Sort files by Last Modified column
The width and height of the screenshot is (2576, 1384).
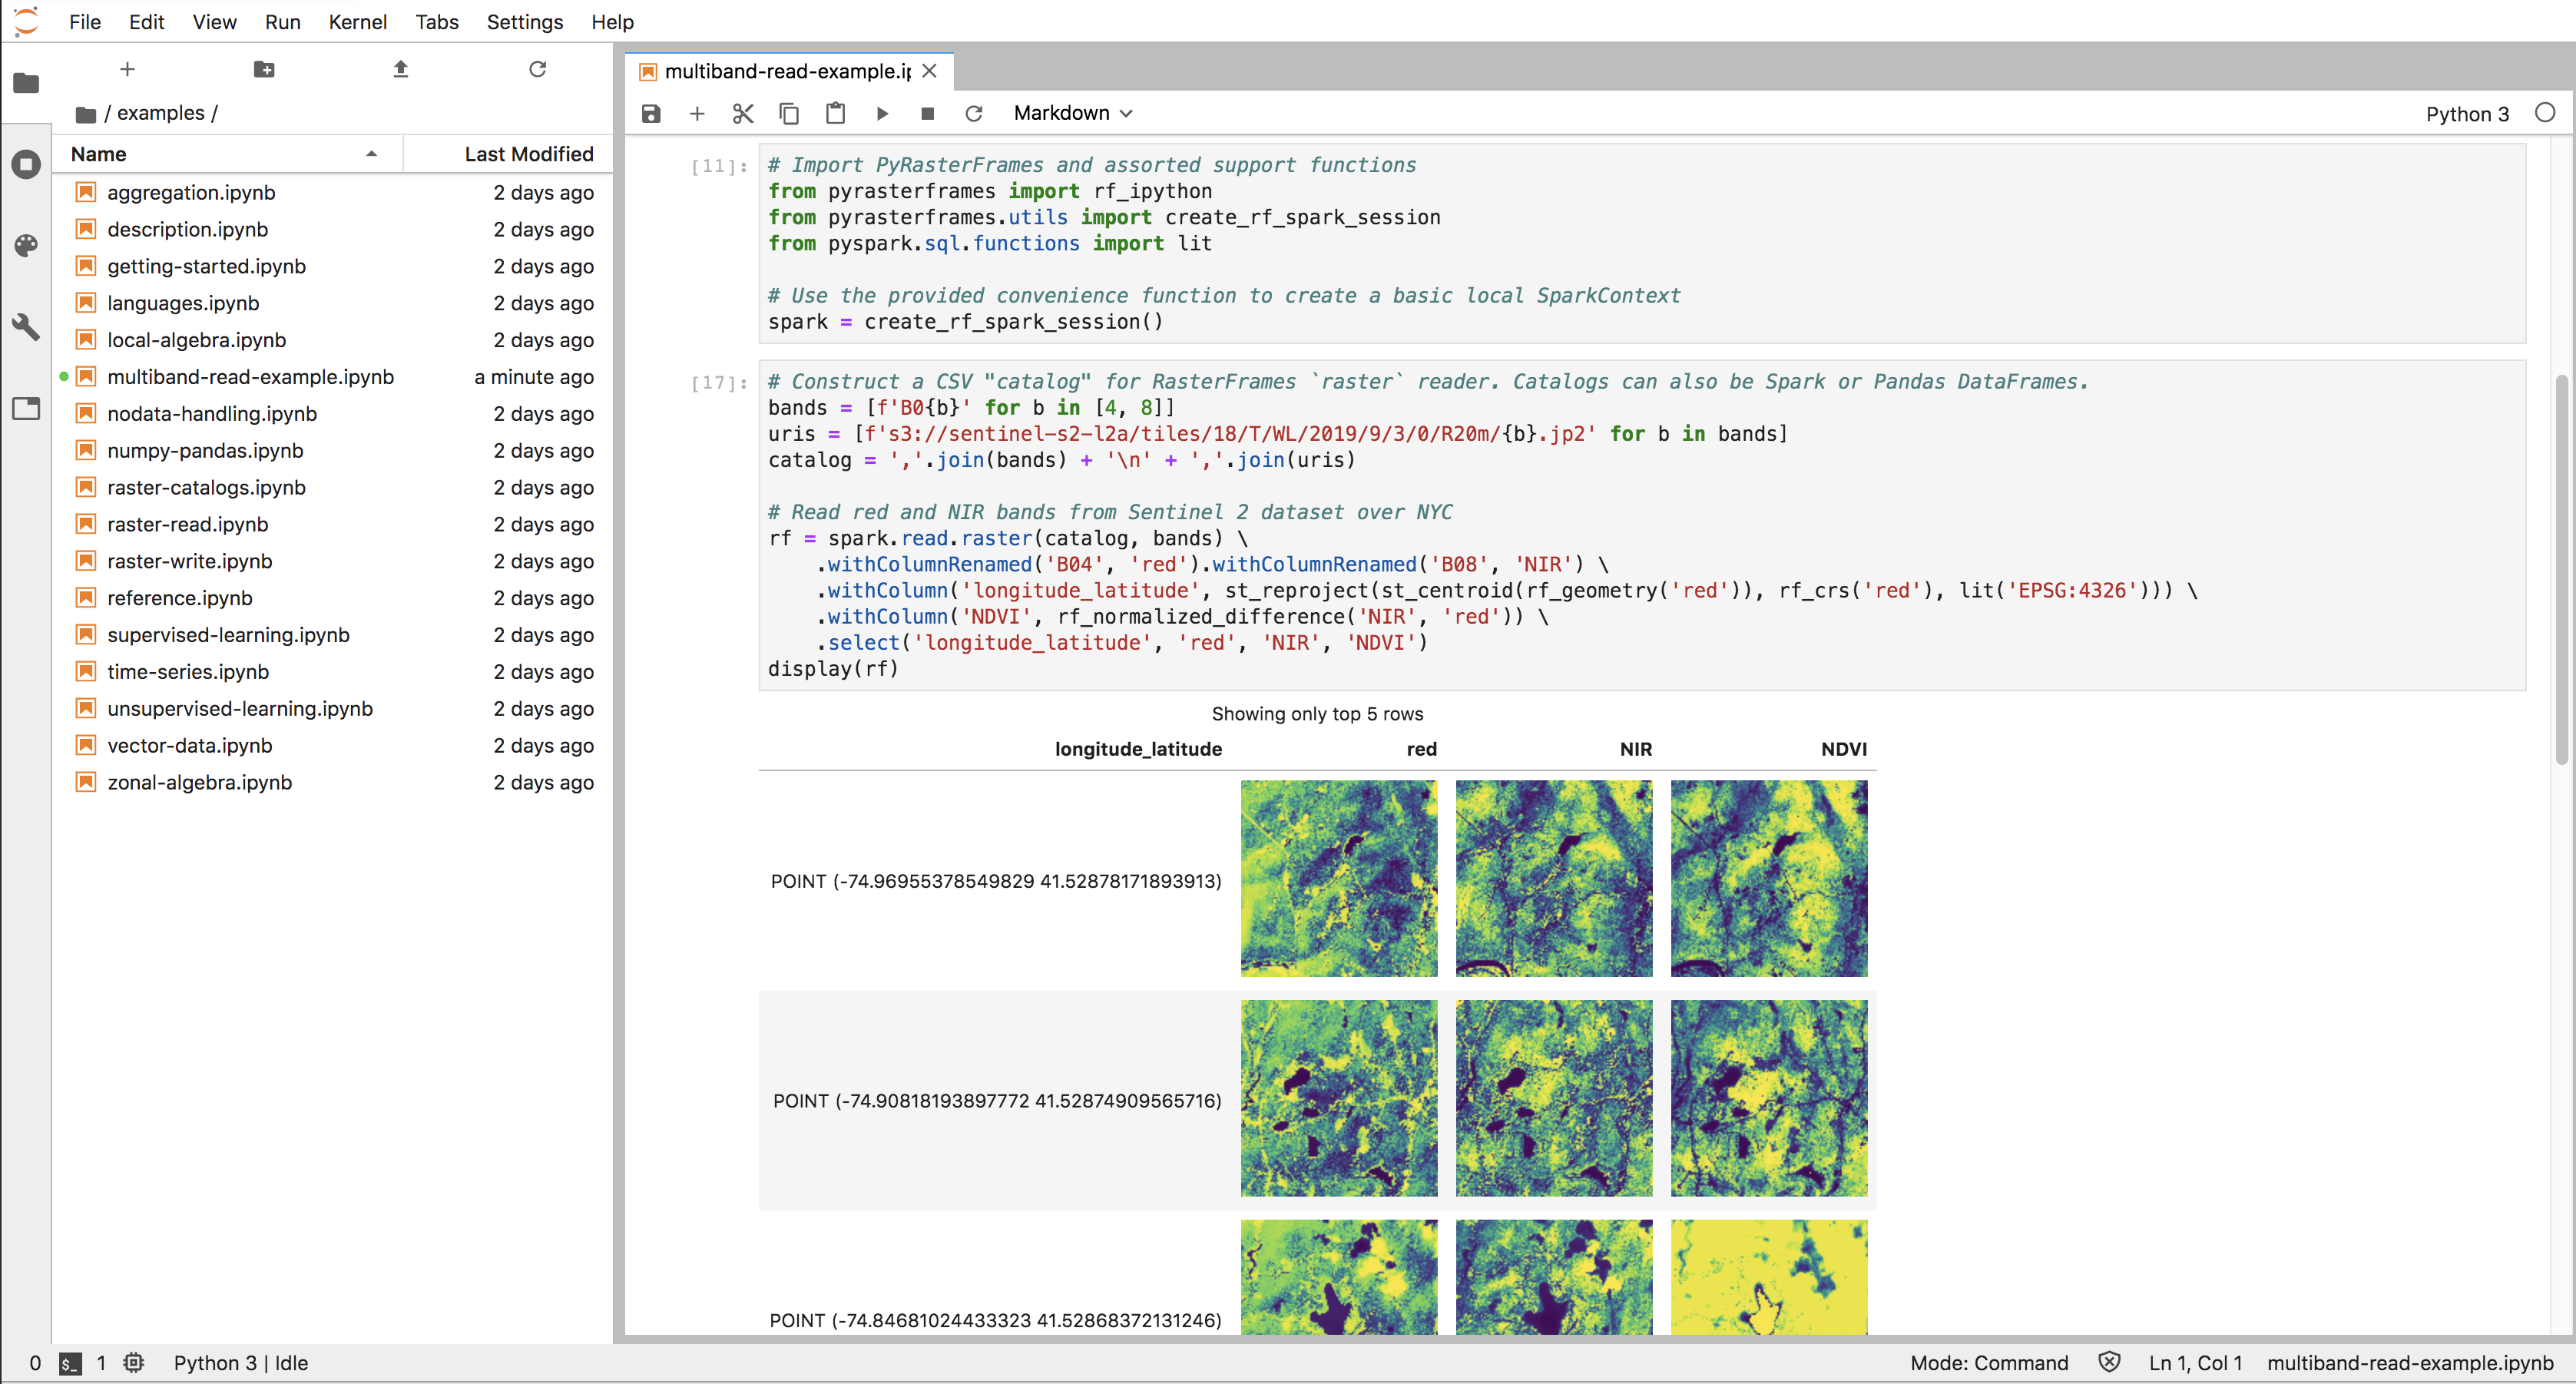[528, 154]
